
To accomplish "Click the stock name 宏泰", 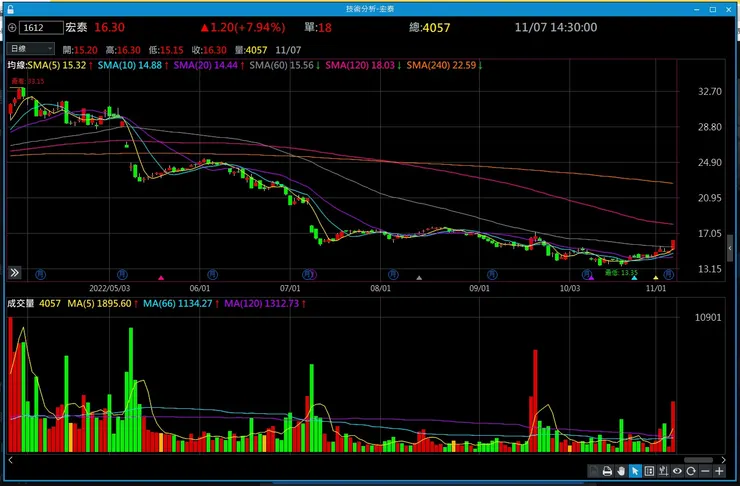I will tap(76, 27).
